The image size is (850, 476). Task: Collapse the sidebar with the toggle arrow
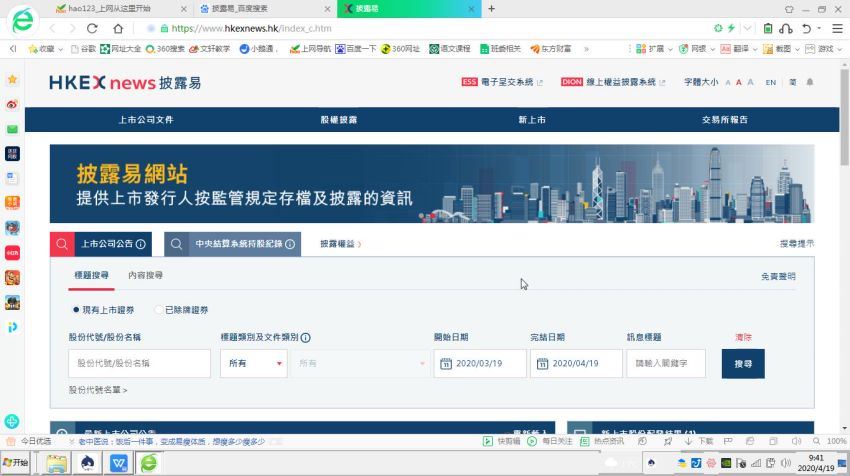[12, 49]
